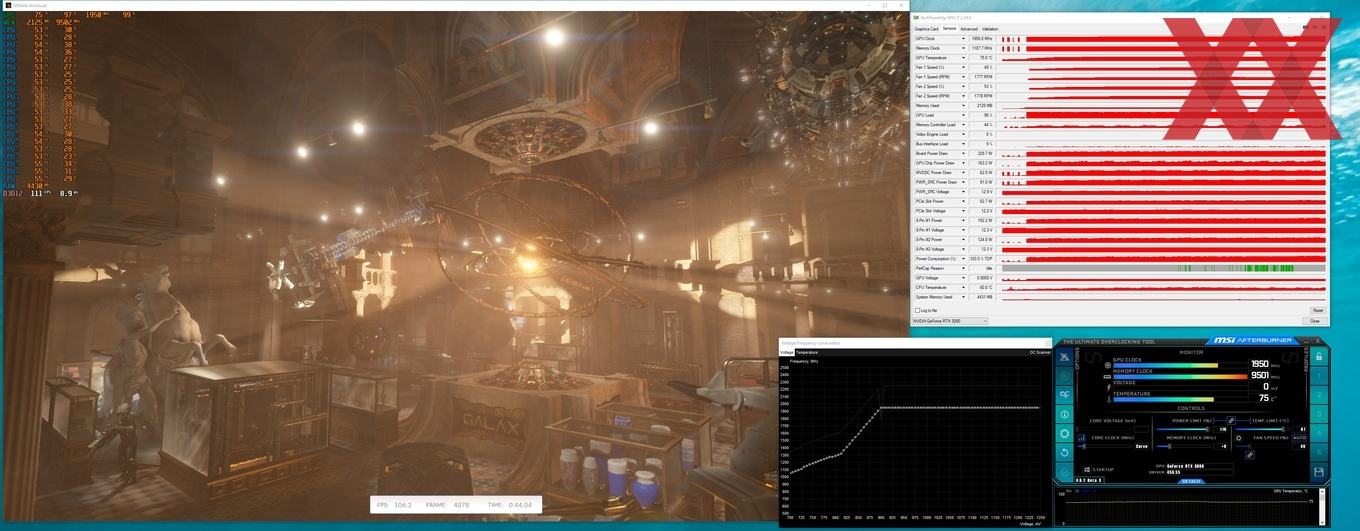
Task: Click the Curve button under Core Clock
Action: pyautogui.click(x=1141, y=446)
